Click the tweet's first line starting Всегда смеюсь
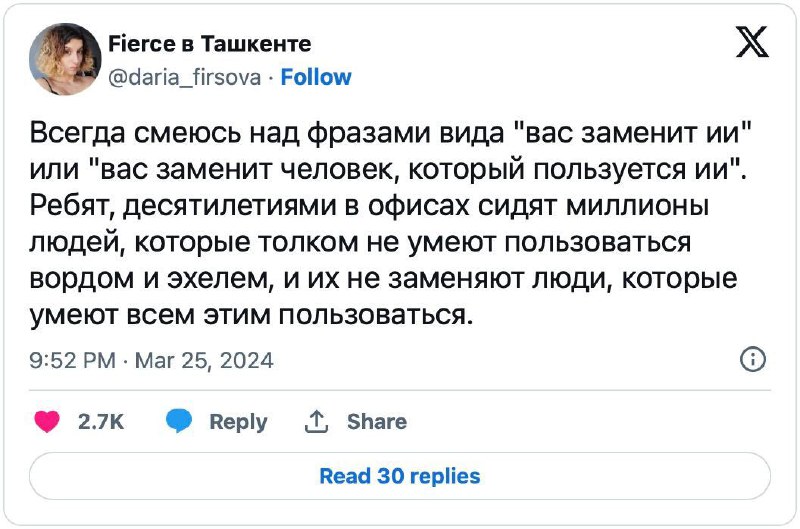 pyautogui.click(x=390, y=133)
